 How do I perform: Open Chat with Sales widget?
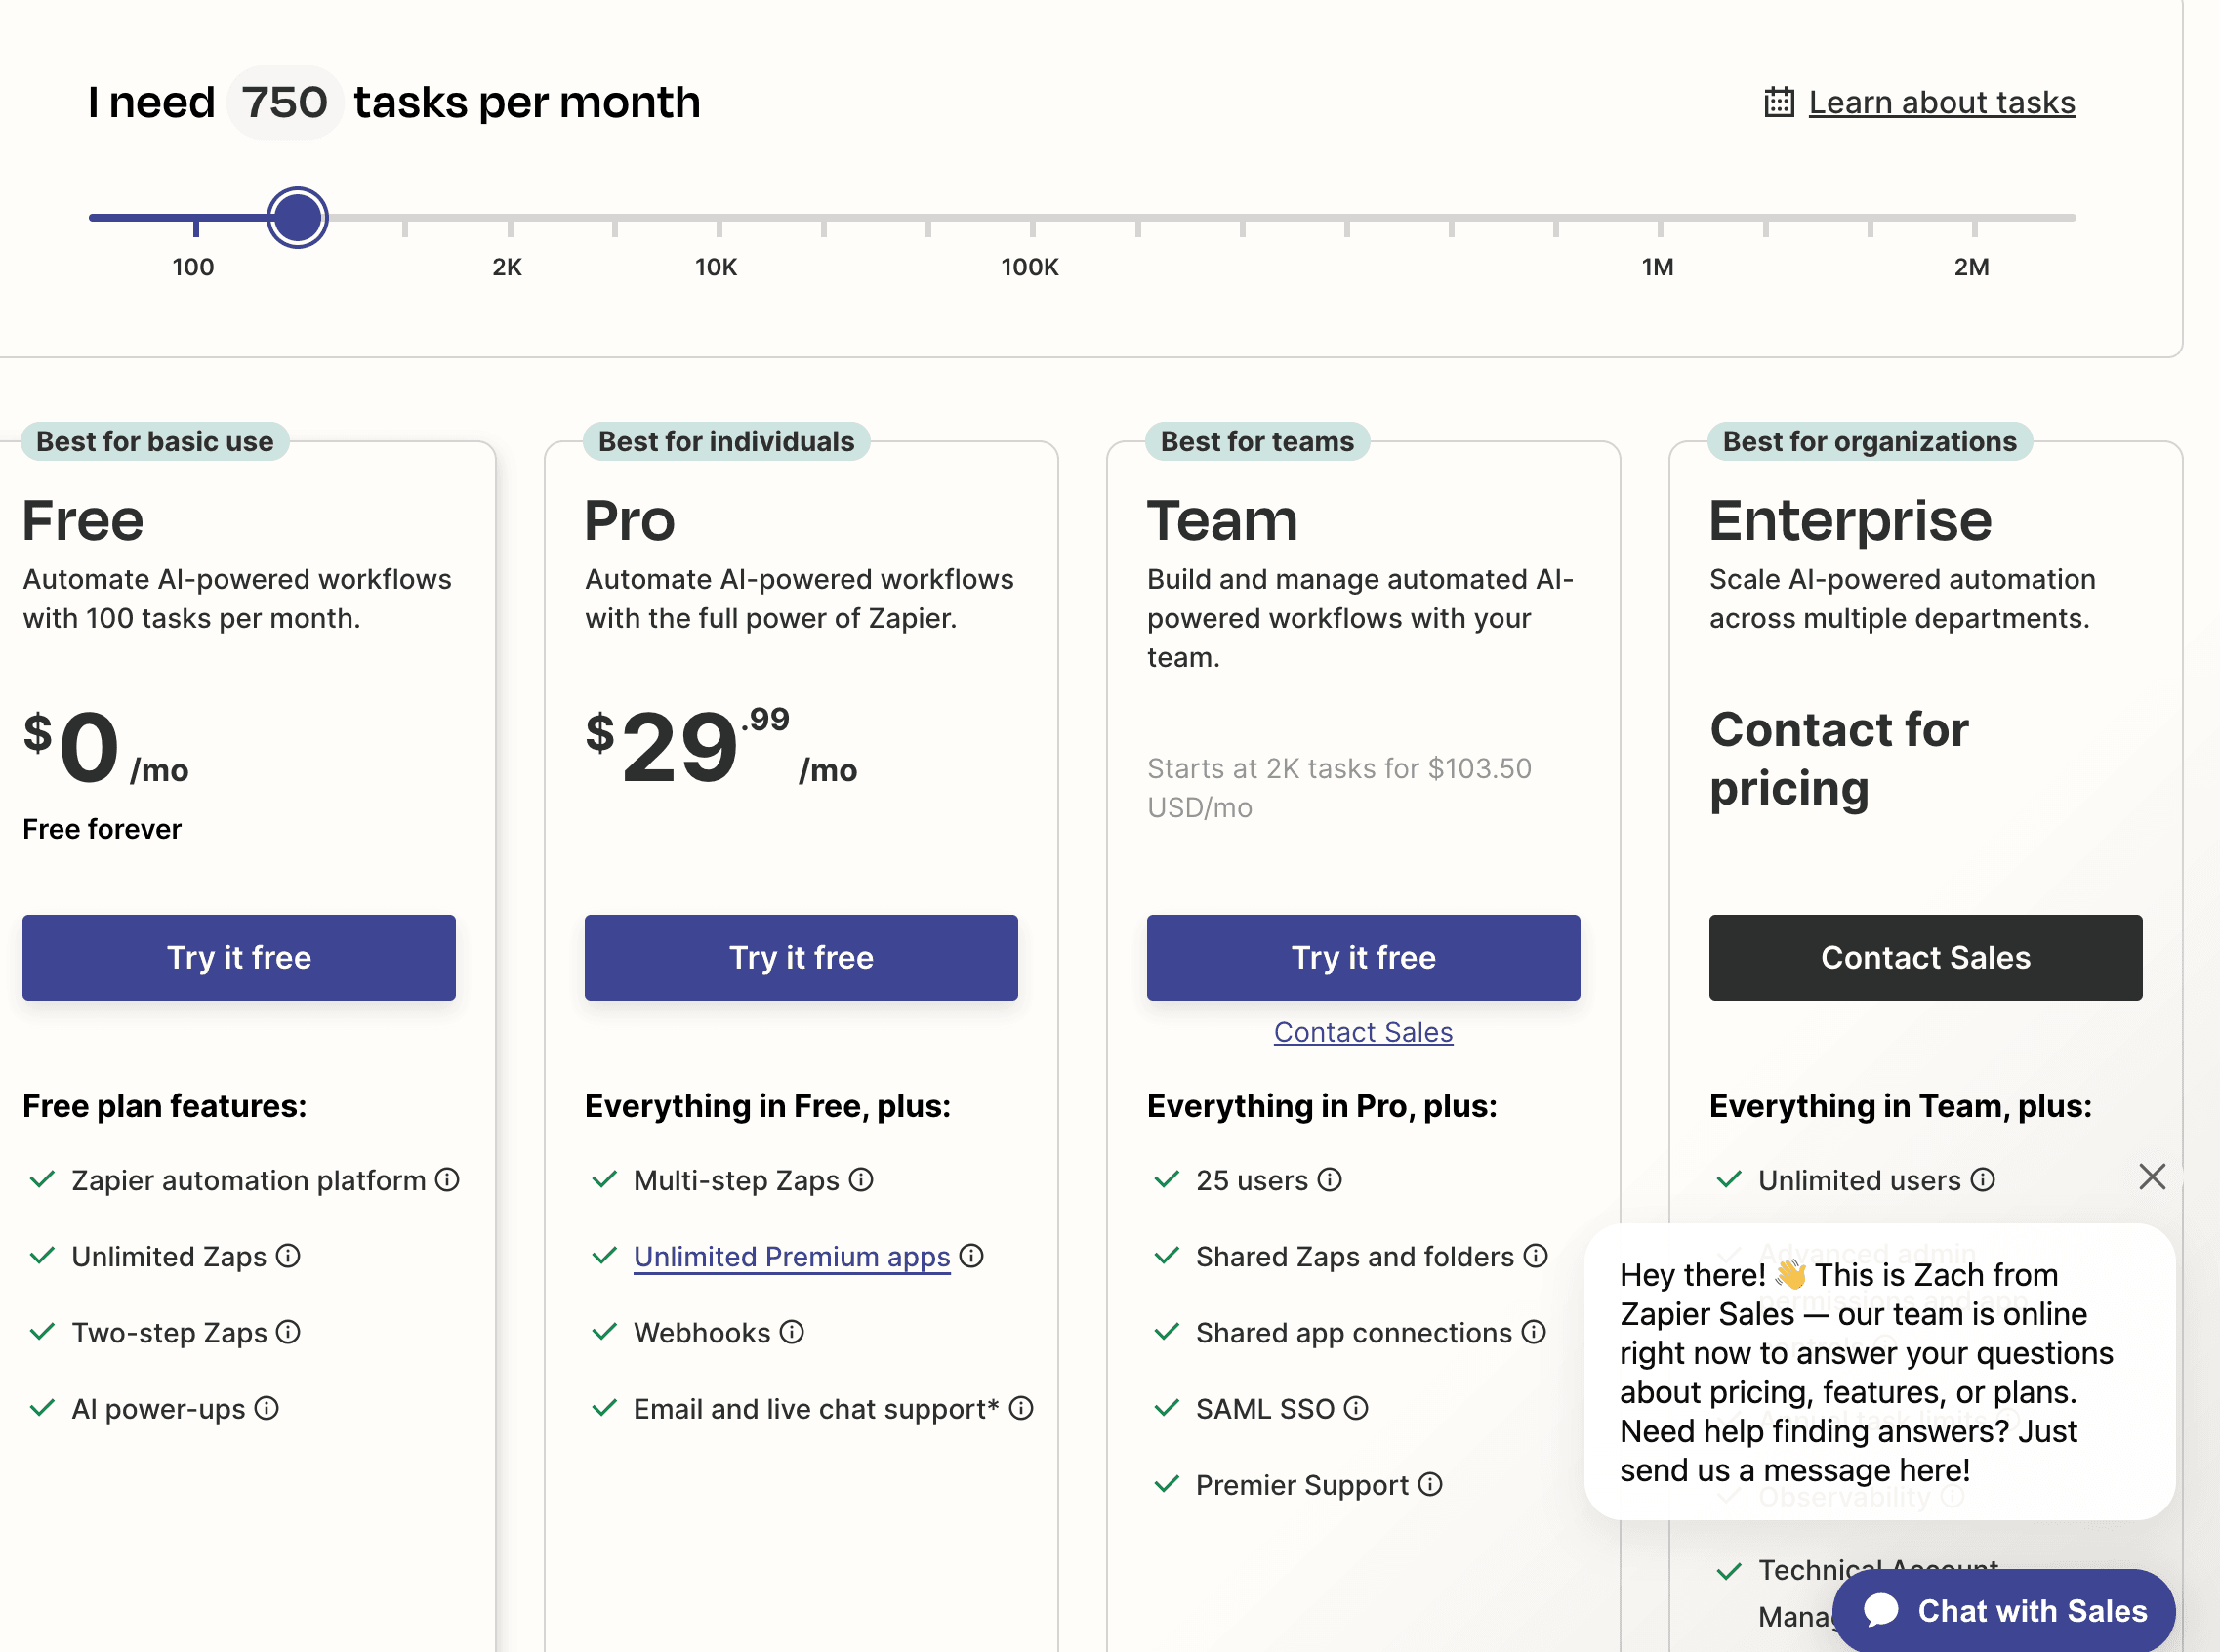click(2003, 1610)
